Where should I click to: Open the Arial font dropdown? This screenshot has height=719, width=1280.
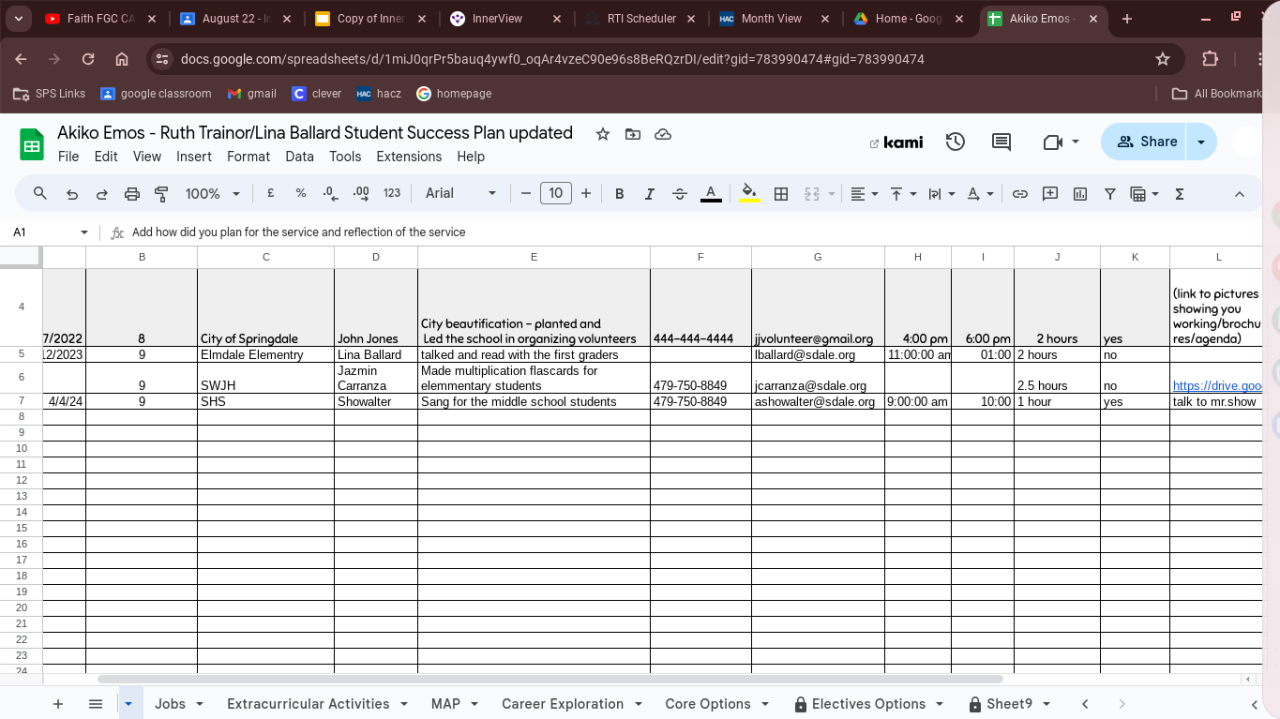[x=460, y=194]
